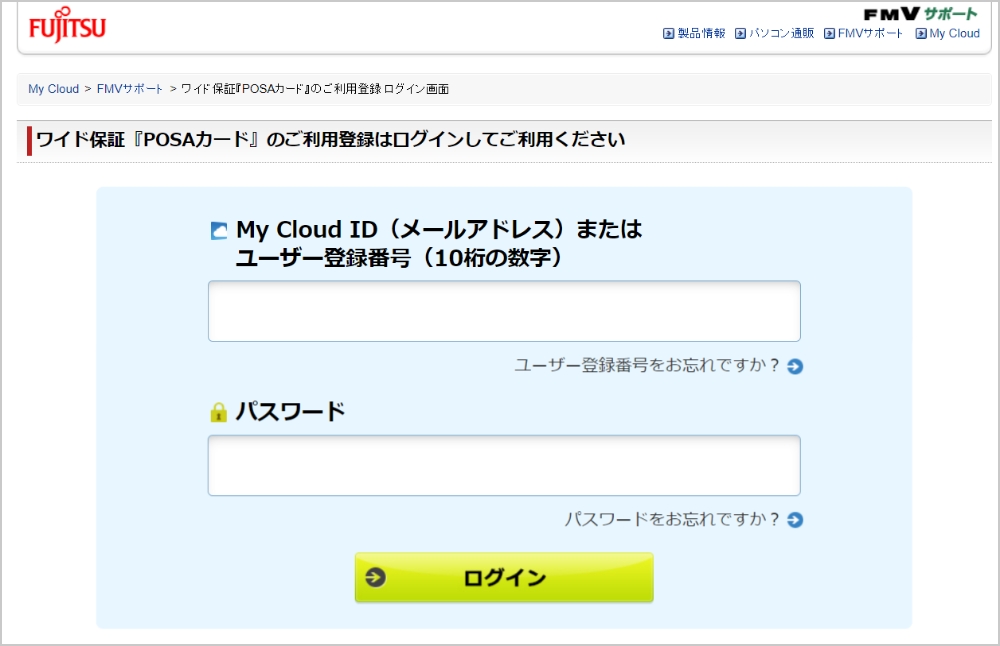Click the Fujitsu logo
The width and height of the screenshot is (1000, 646).
click(x=68, y=28)
